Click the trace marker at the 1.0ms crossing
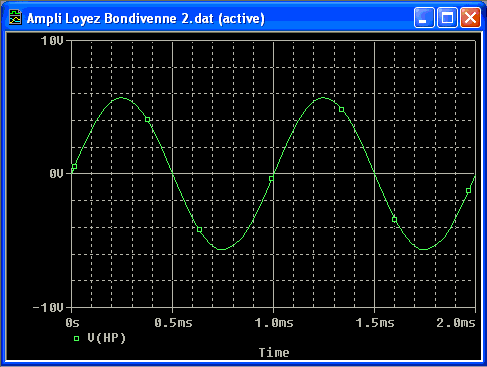The height and width of the screenshot is (367, 487). click(x=271, y=179)
